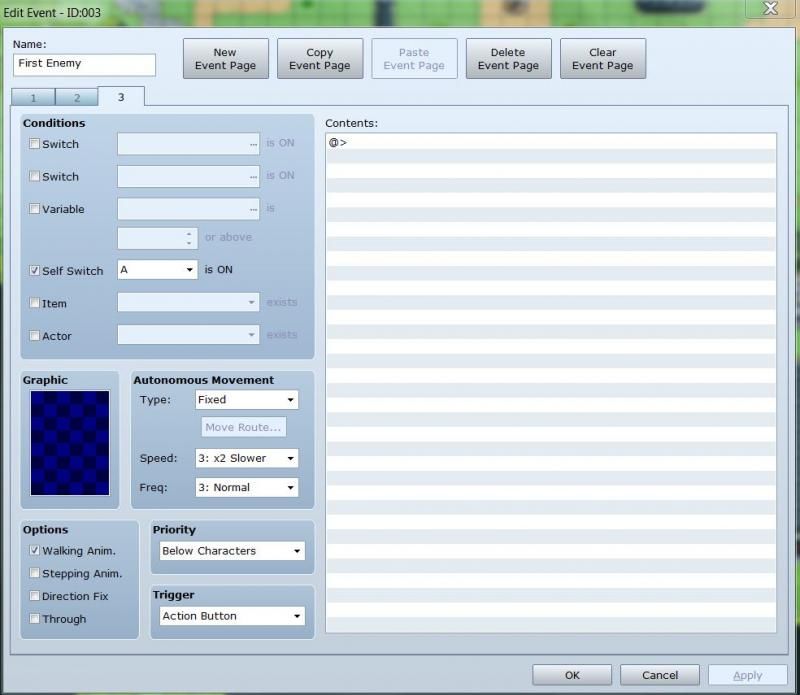Viewport: 800px width, 695px height.
Task: Confirm changes with the OK button
Action: [x=571, y=675]
